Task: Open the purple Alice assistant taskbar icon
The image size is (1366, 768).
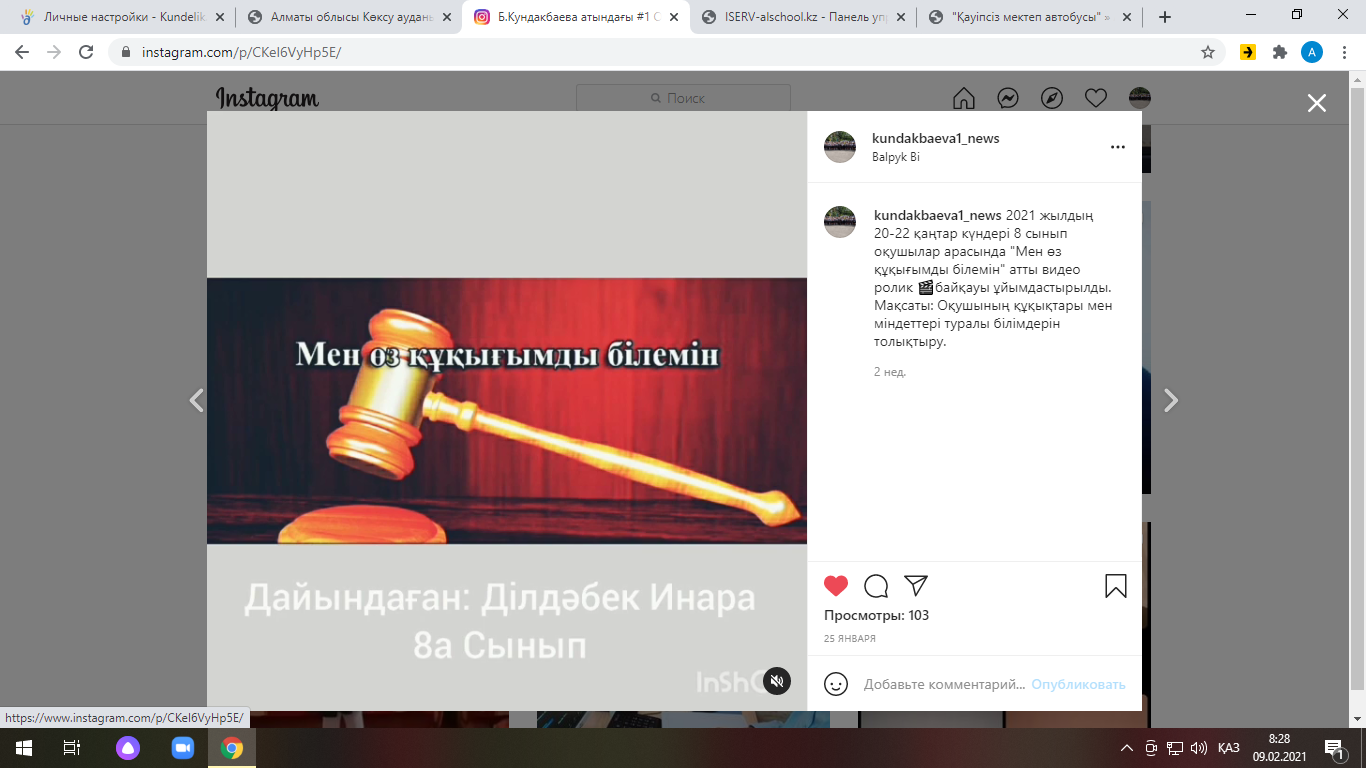Action: pos(128,747)
